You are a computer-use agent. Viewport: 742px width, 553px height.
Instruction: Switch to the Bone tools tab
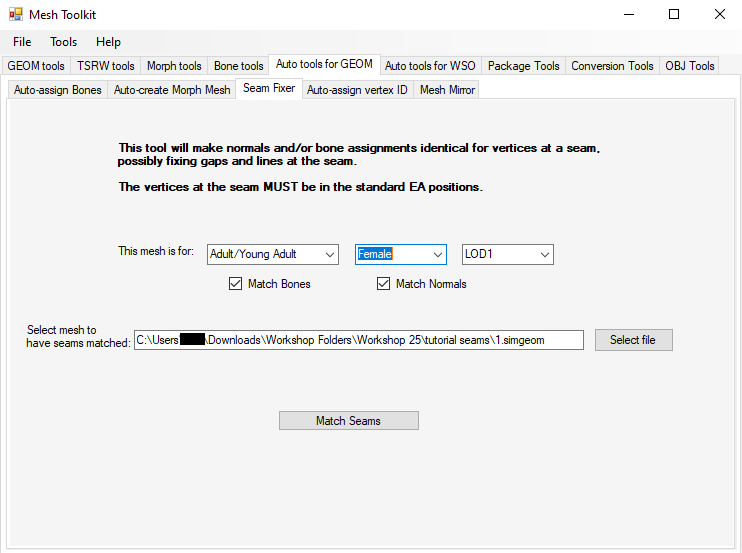coord(238,66)
